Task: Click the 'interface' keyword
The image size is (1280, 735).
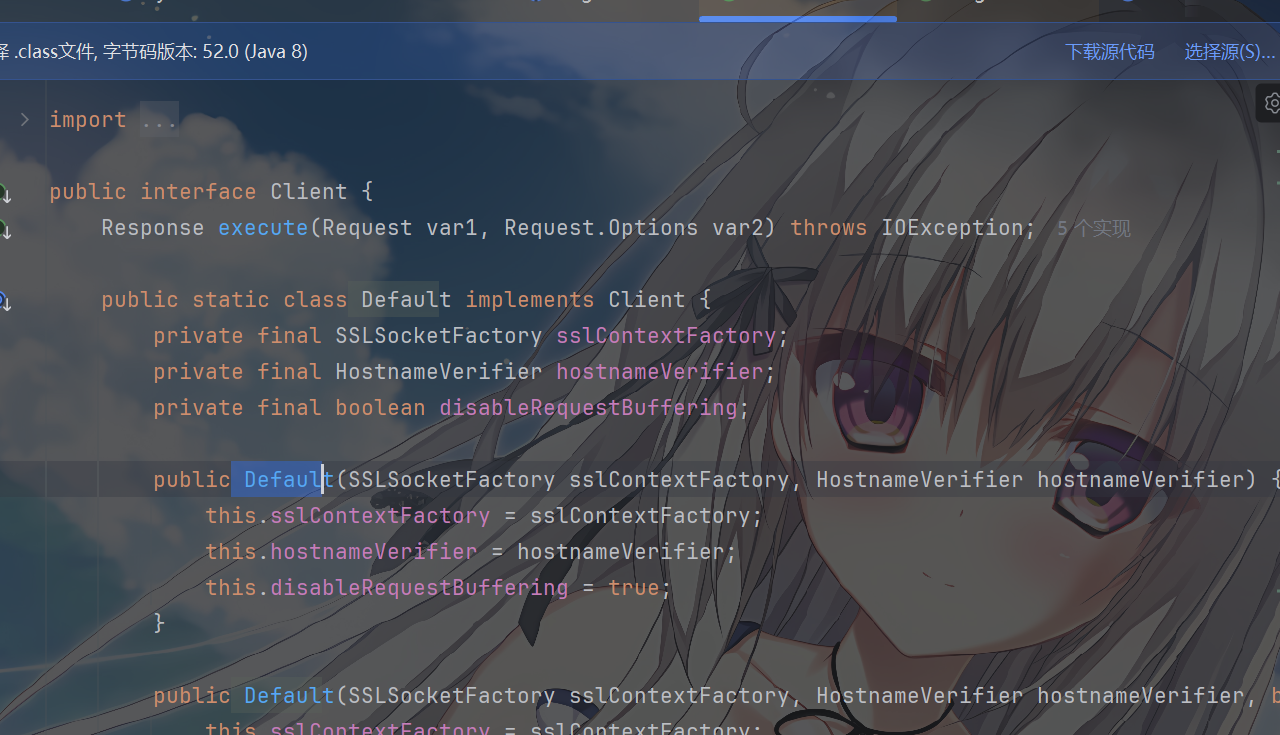Action: coord(198,192)
